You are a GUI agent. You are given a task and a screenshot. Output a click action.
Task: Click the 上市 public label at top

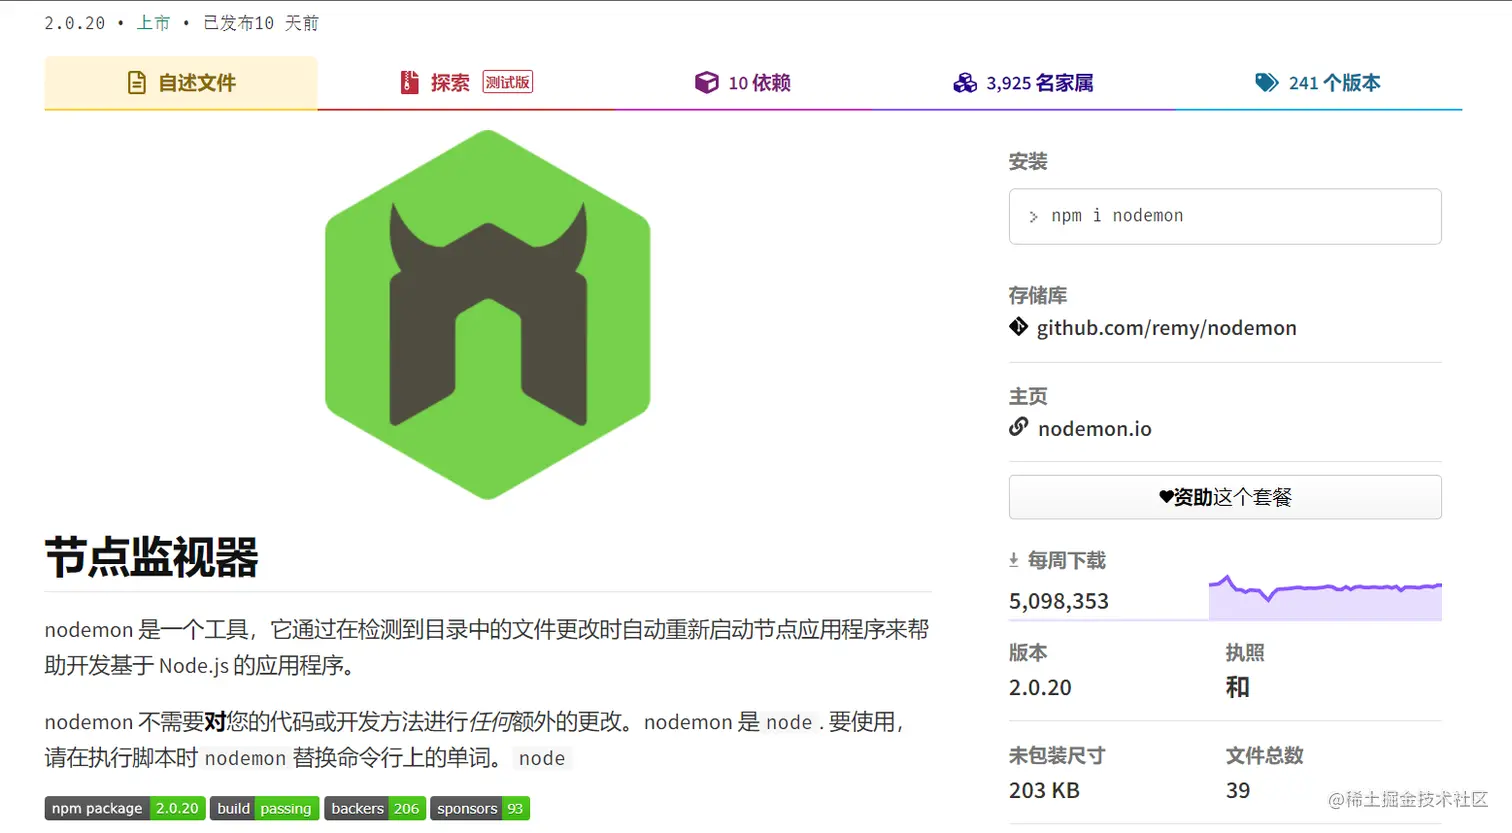point(153,23)
